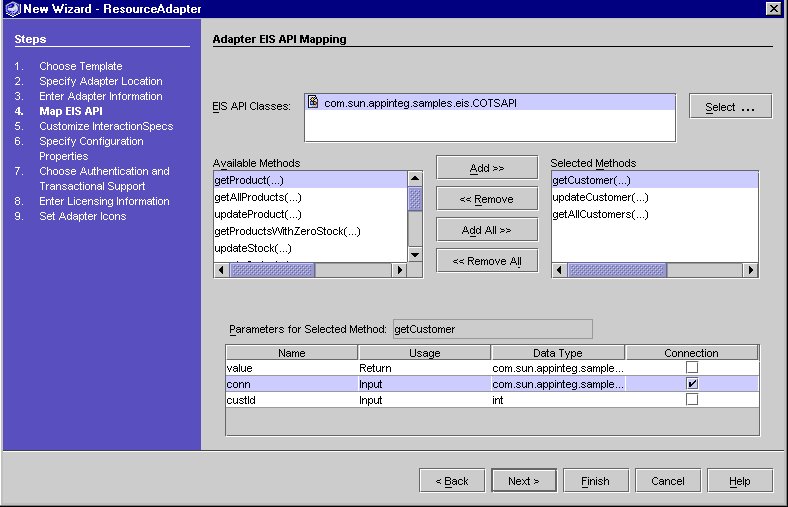Go back with the < Back button

(x=452, y=481)
